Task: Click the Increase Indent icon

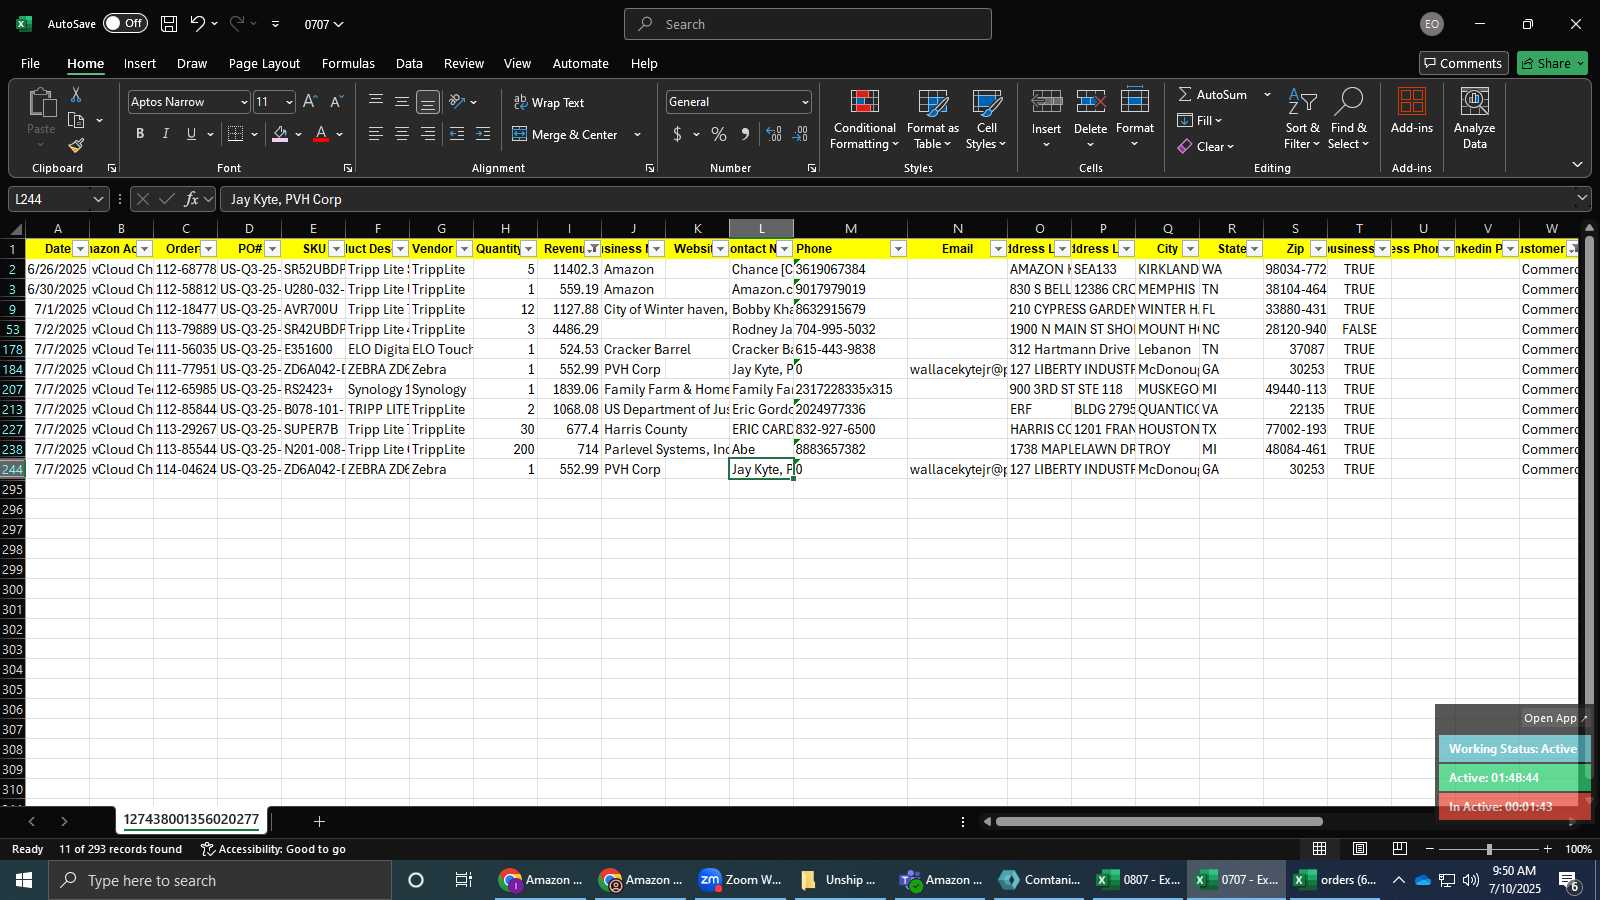Action: (x=483, y=134)
